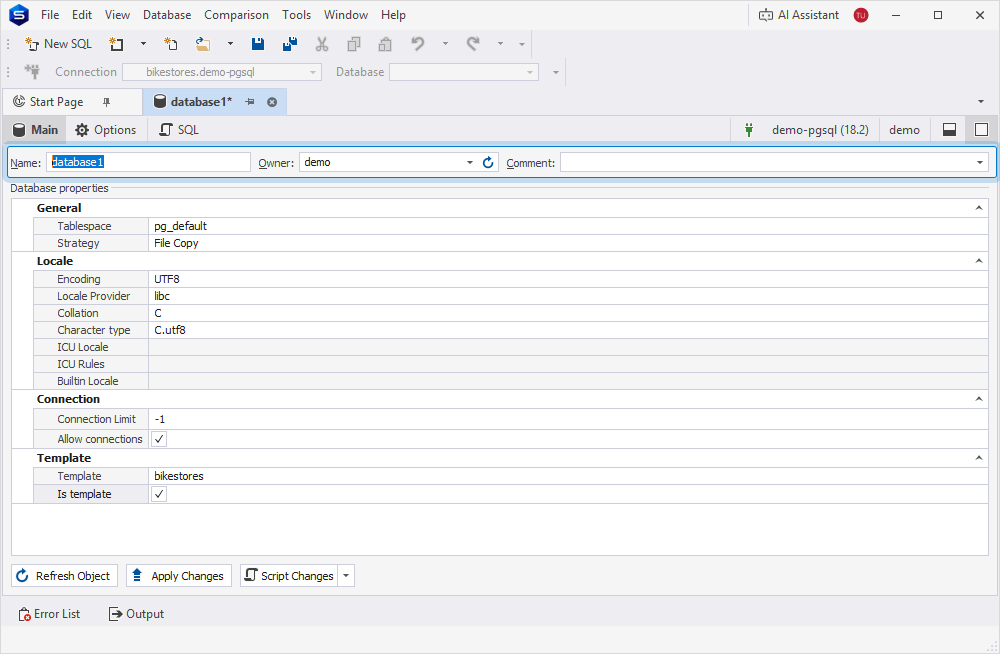Close the database1 tab
Viewport: 1000px width, 654px height.
[272, 102]
